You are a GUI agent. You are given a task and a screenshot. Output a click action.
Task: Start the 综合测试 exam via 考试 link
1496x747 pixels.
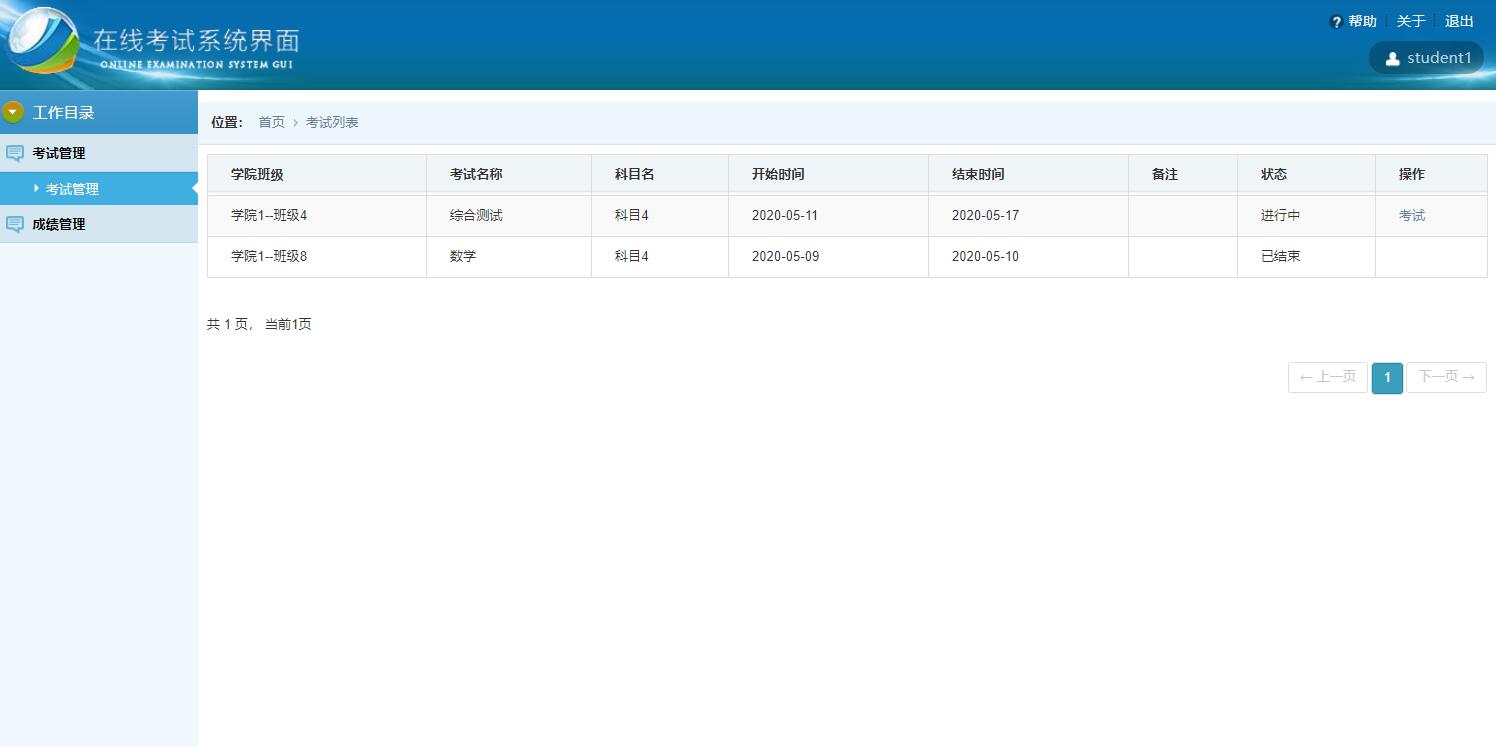pos(1412,215)
